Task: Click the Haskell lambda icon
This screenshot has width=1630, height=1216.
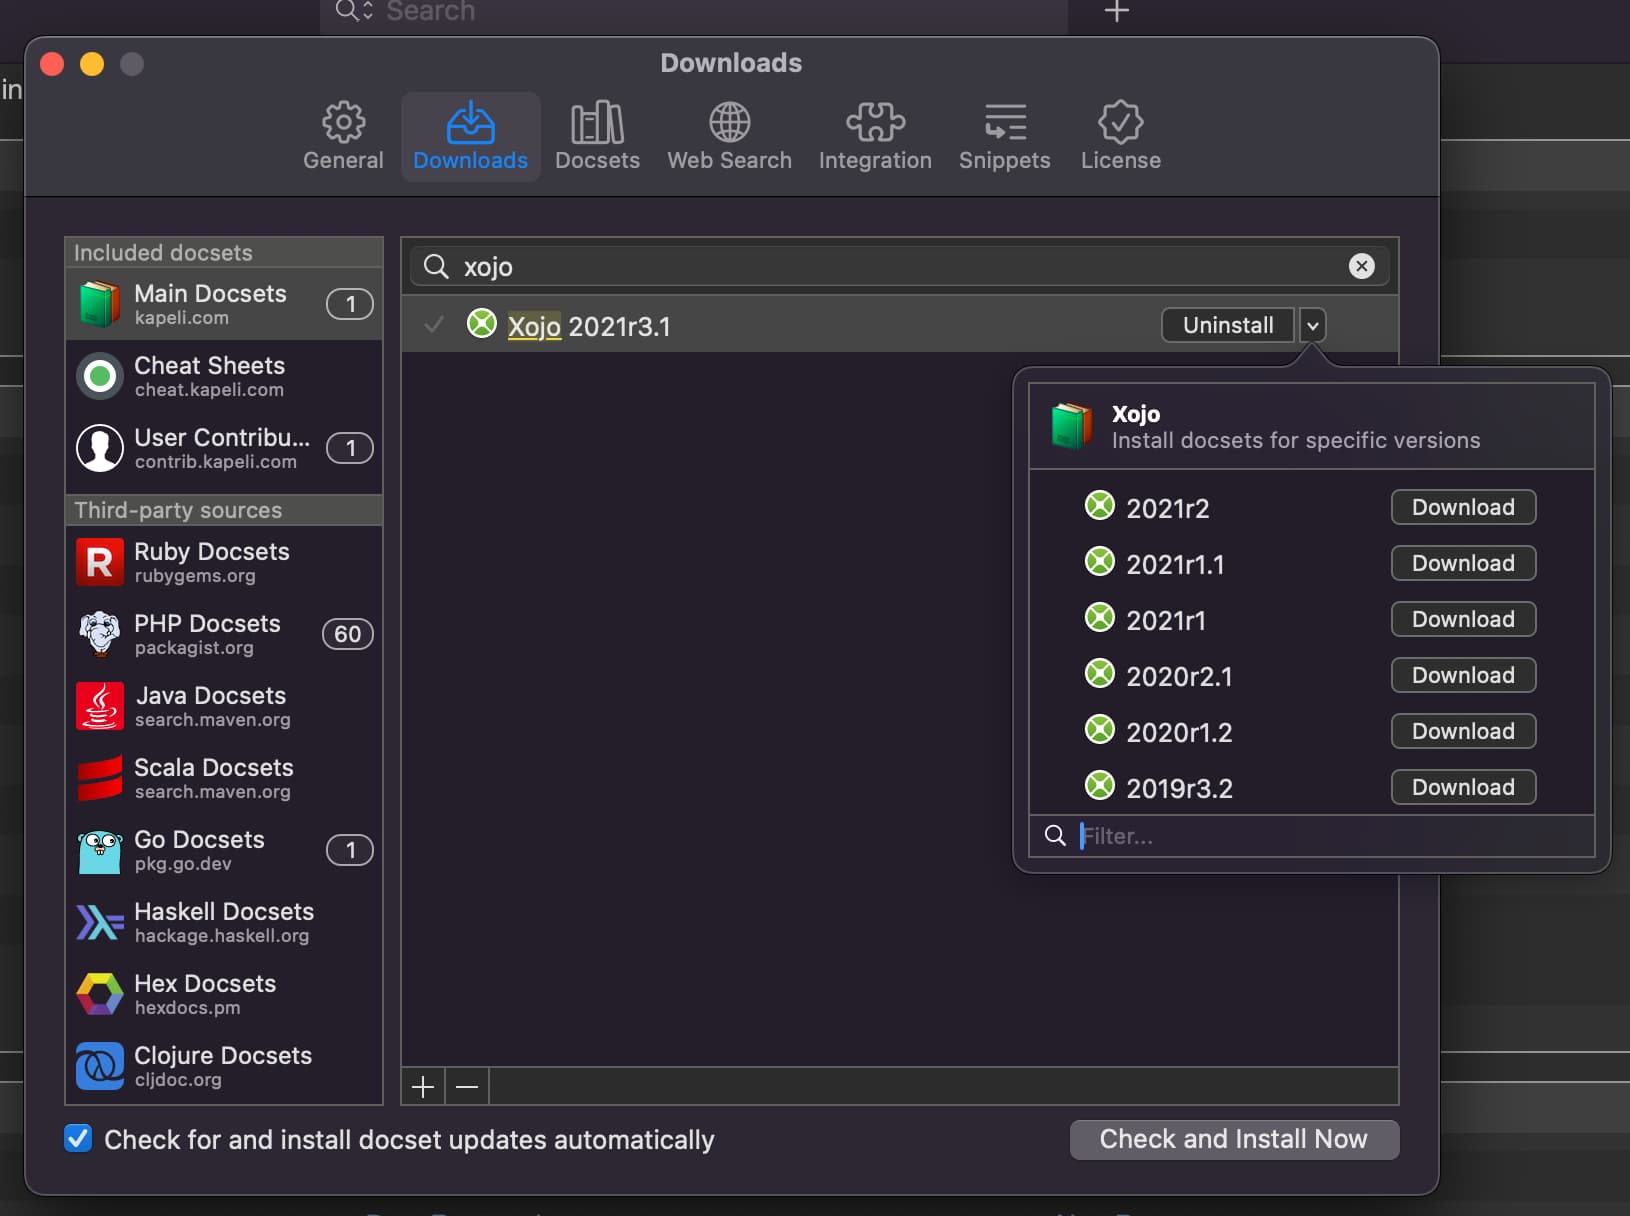Action: click(100, 922)
